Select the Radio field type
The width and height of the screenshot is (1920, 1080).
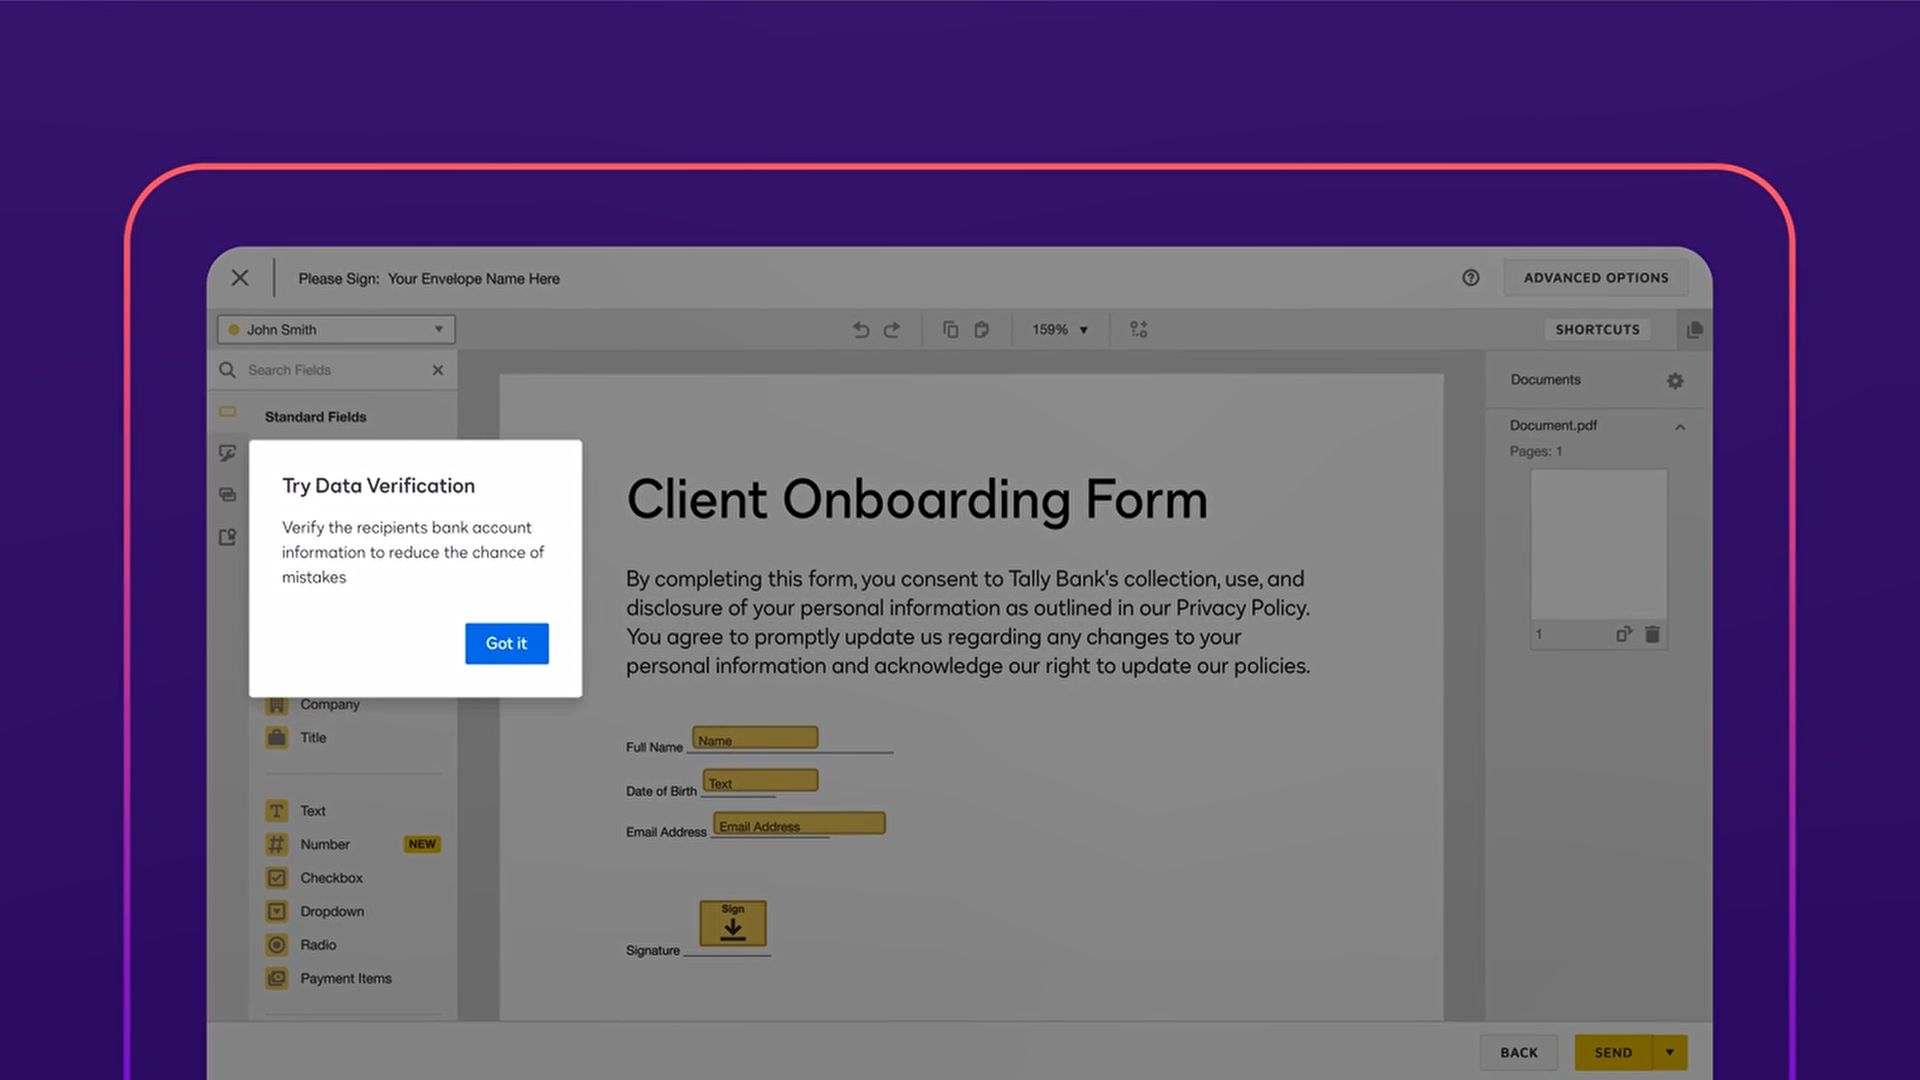[x=318, y=945]
